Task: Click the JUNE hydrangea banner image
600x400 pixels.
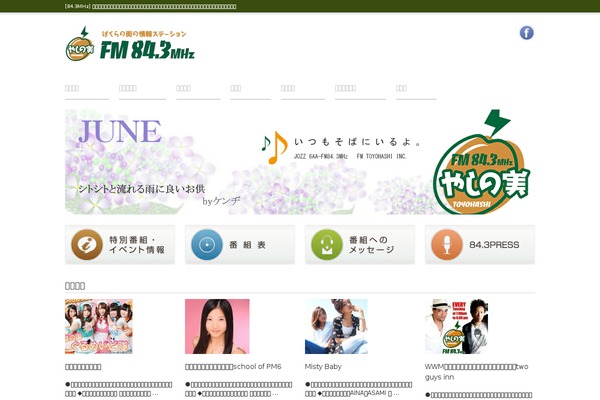Action: [x=300, y=162]
